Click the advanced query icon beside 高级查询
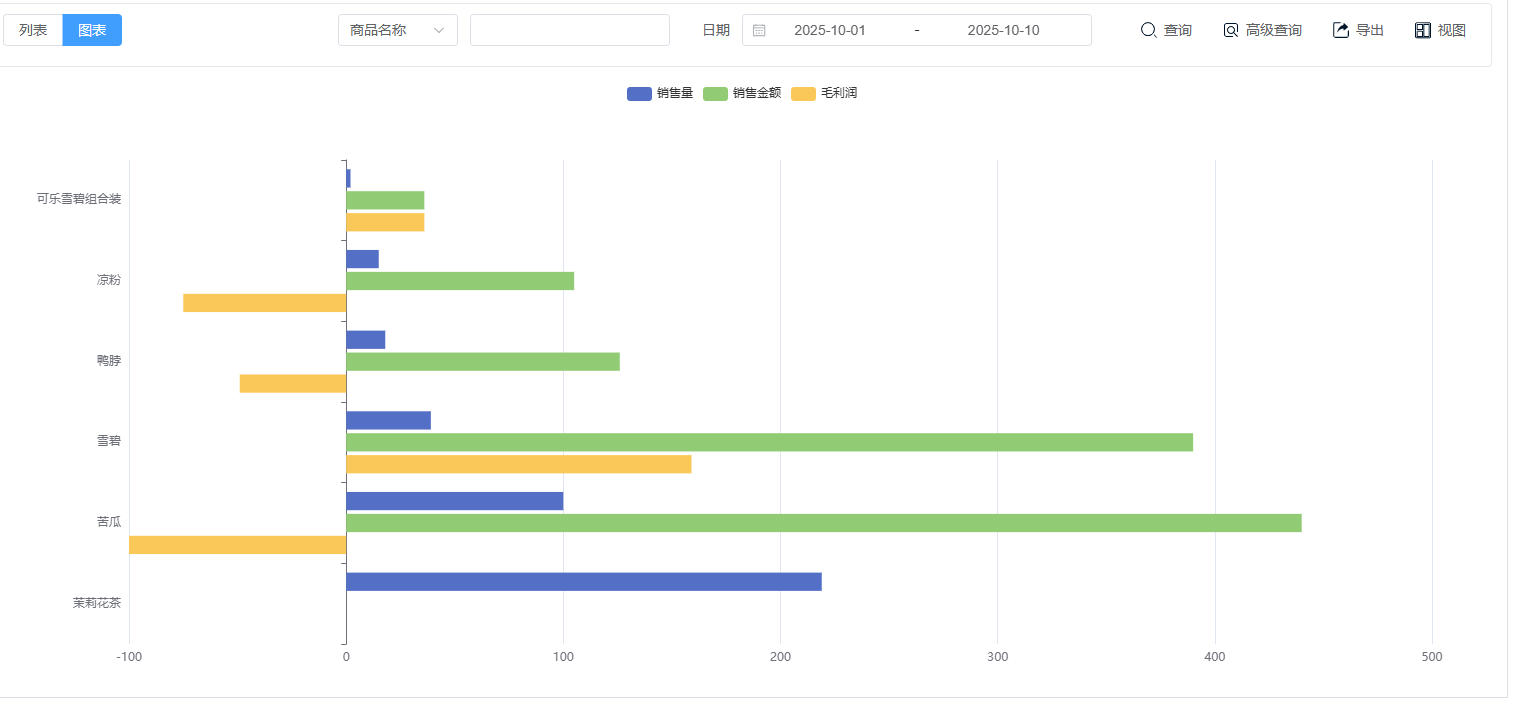The image size is (1513, 710). [1231, 30]
